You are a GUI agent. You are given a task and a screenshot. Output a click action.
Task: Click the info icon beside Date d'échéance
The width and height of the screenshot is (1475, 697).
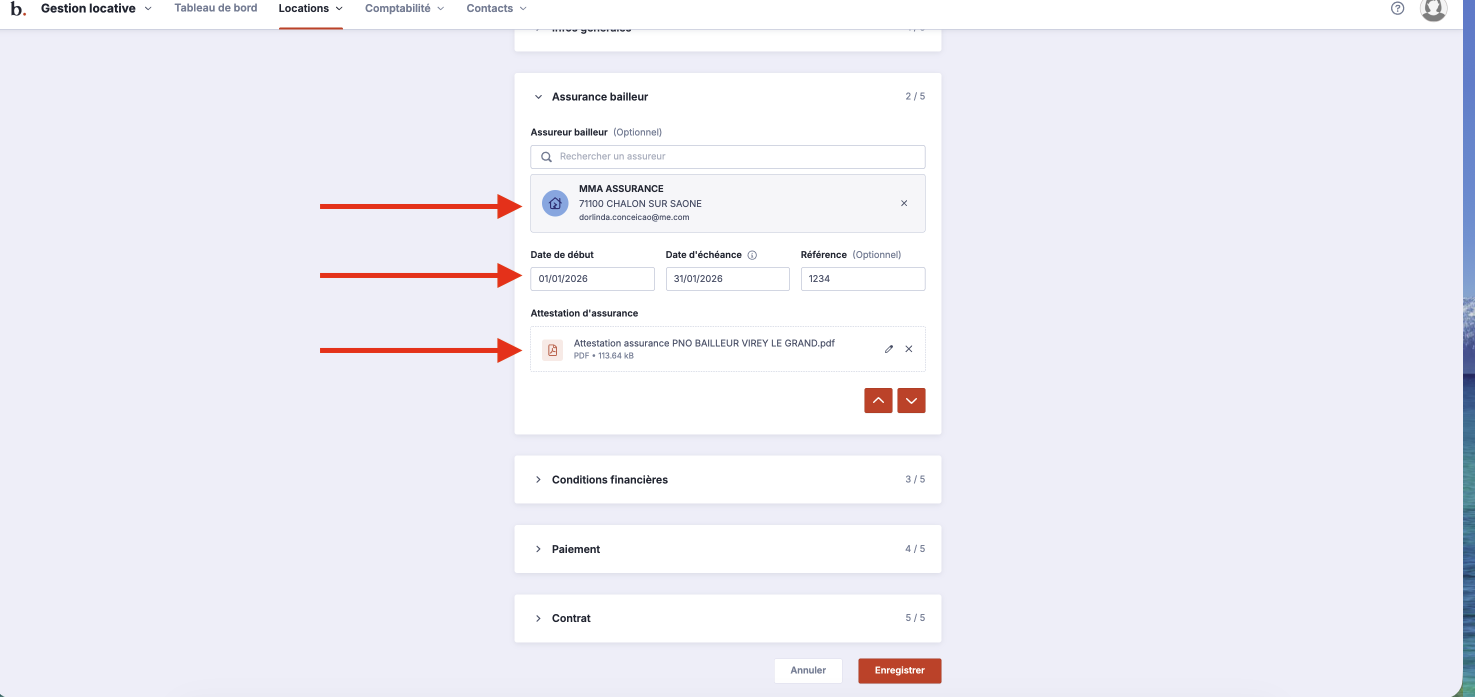pos(752,255)
